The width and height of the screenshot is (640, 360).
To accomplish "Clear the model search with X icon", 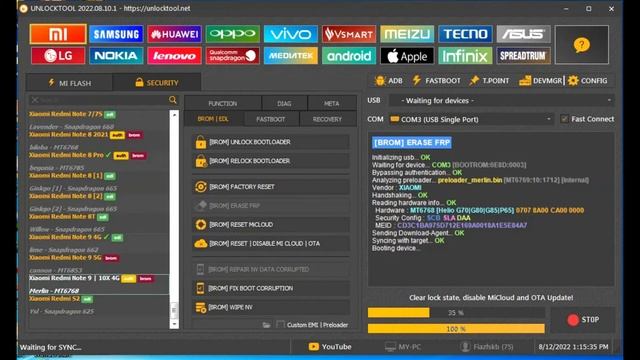I will click(35, 100).
